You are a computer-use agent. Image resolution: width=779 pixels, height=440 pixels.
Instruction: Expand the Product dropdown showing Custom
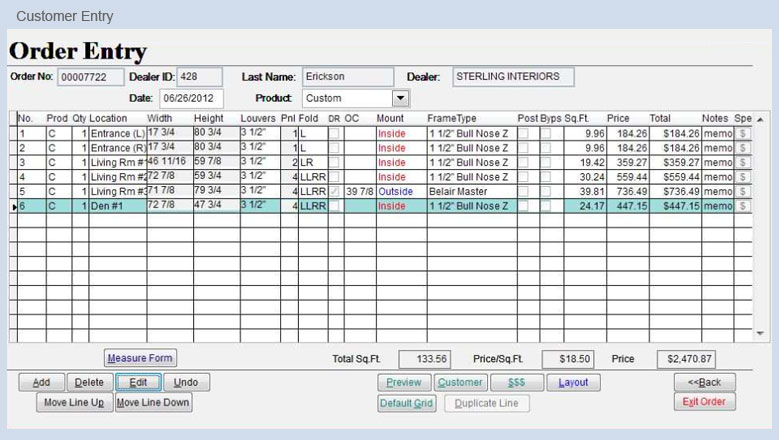coord(401,98)
